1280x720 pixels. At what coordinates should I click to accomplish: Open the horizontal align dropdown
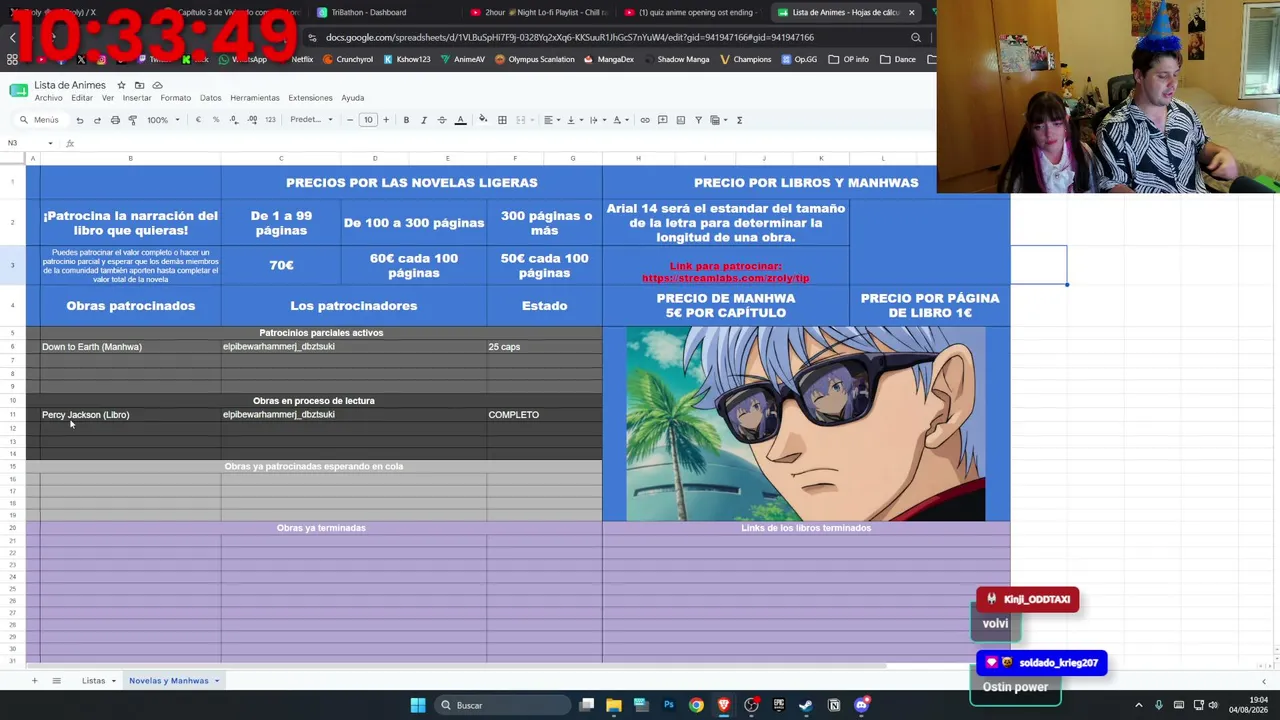[550, 120]
